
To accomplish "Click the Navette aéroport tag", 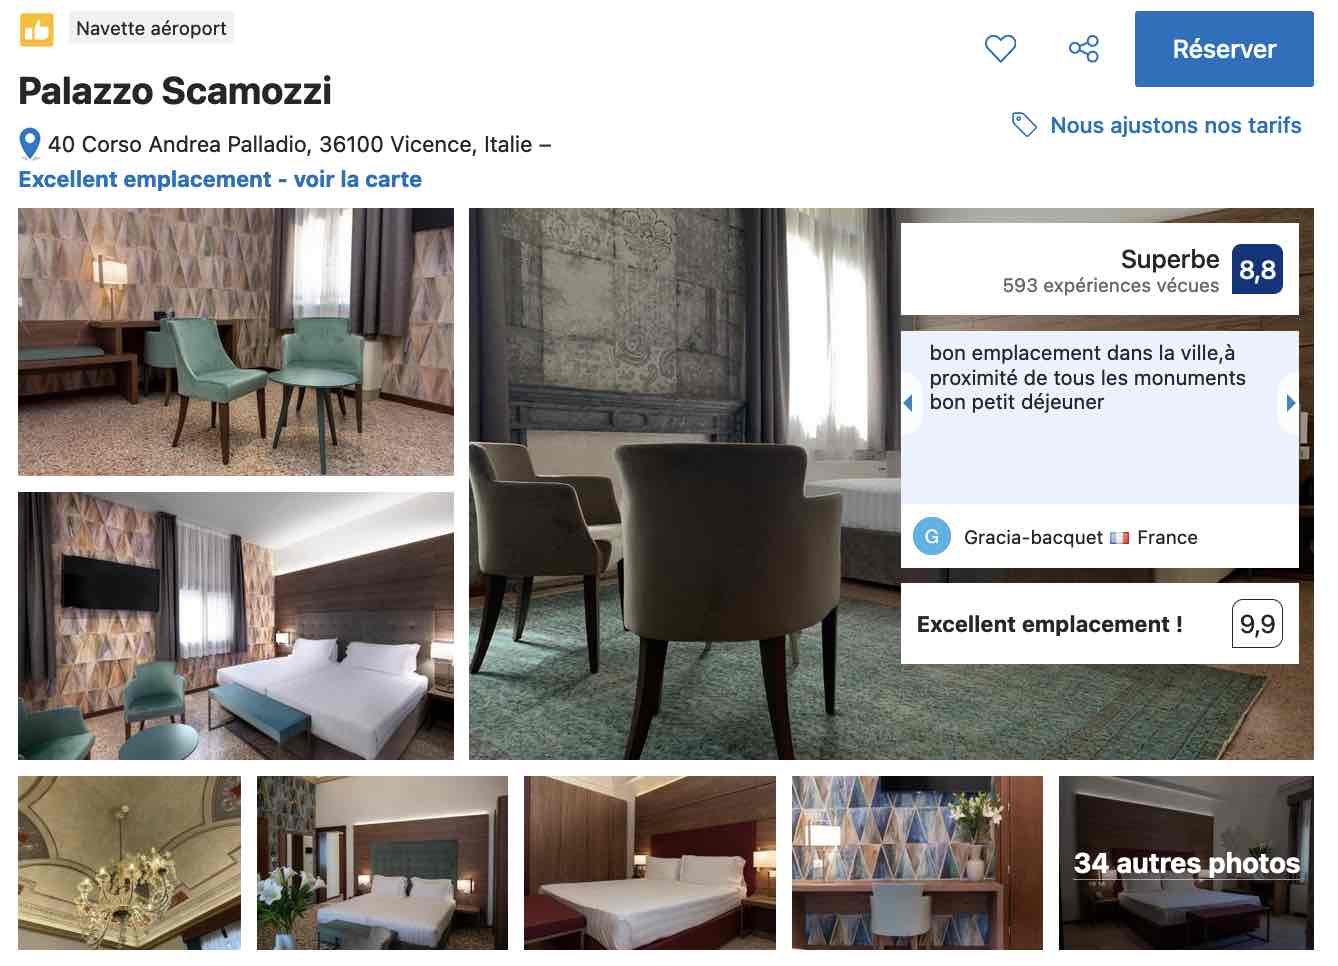I will 151,28.
